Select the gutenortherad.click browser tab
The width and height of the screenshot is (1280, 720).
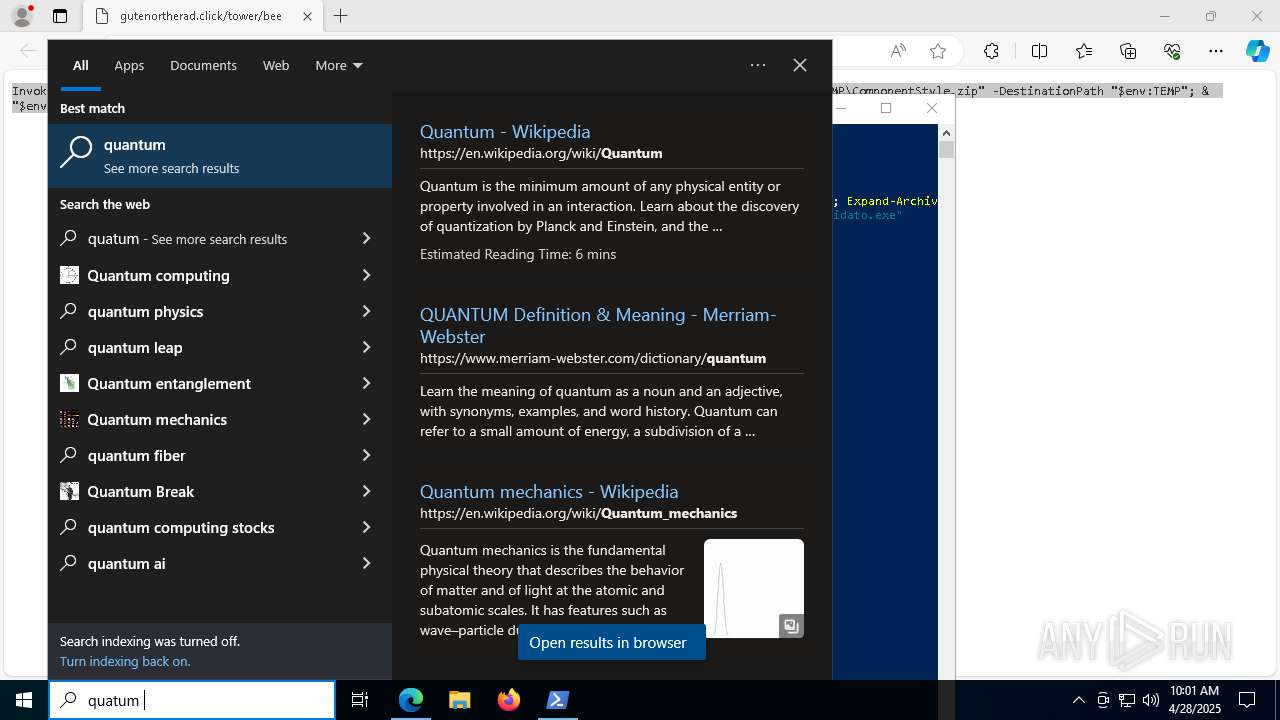point(200,16)
